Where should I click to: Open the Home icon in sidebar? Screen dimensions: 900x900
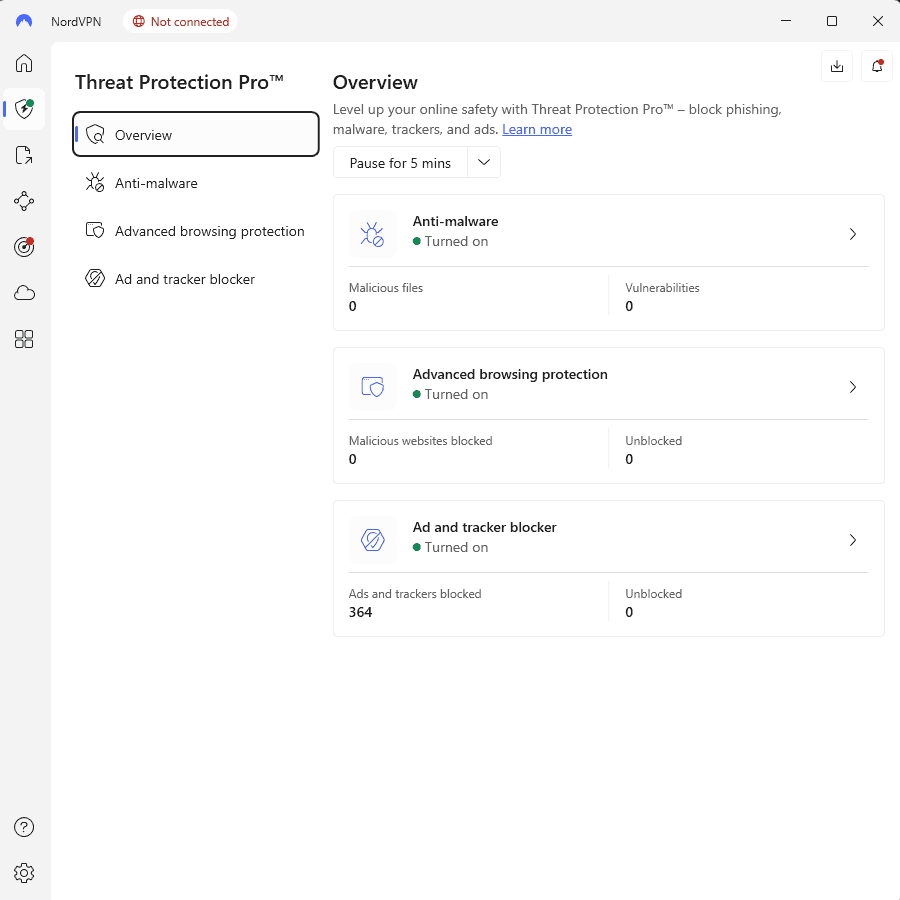[x=24, y=63]
